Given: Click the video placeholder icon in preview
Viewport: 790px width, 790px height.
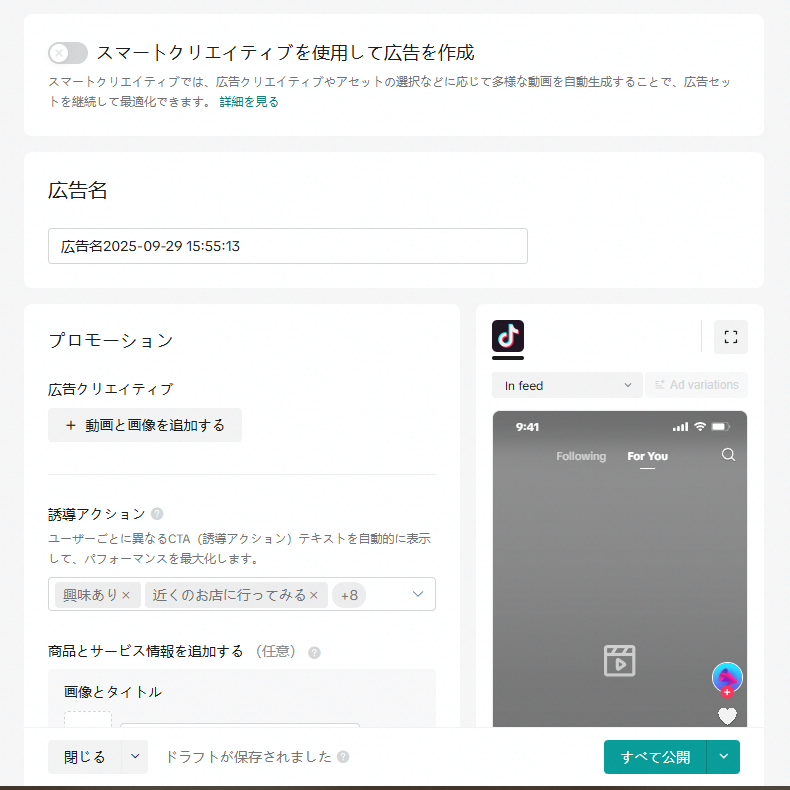Looking at the screenshot, I should 619,660.
